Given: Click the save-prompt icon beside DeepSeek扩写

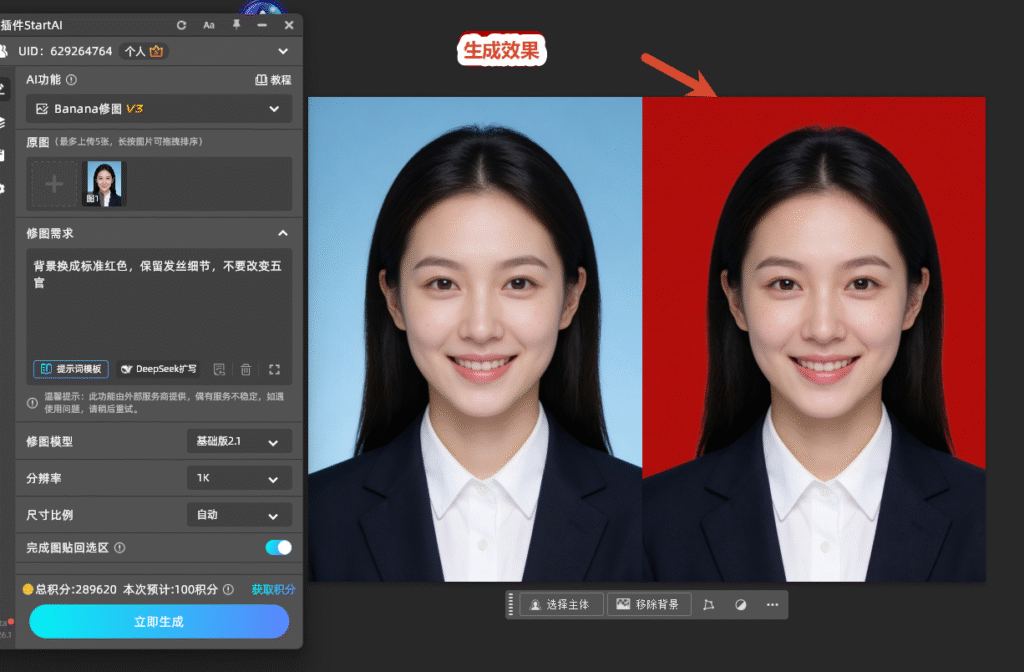Looking at the screenshot, I should (x=219, y=370).
